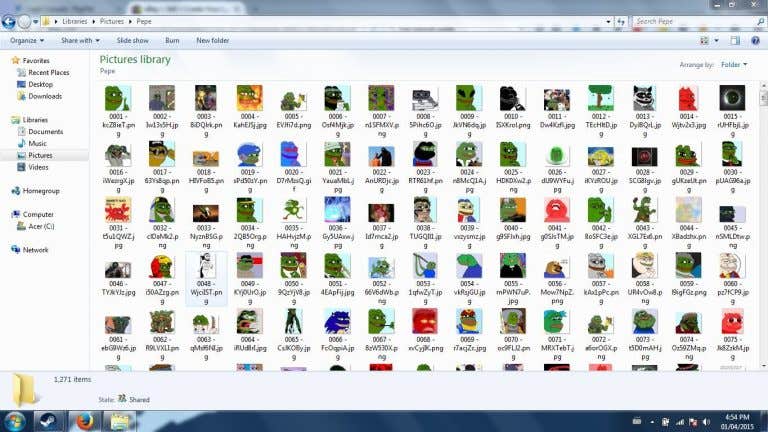Select Music in the Libraries tree

[37, 144]
